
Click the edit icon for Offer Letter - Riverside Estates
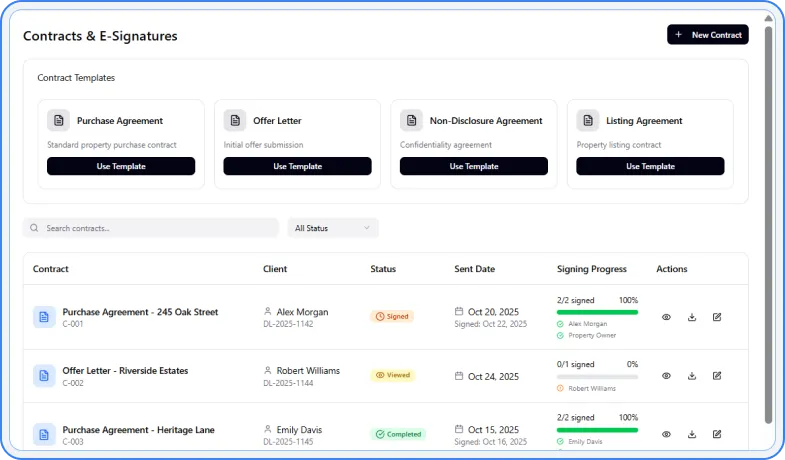[717, 376]
